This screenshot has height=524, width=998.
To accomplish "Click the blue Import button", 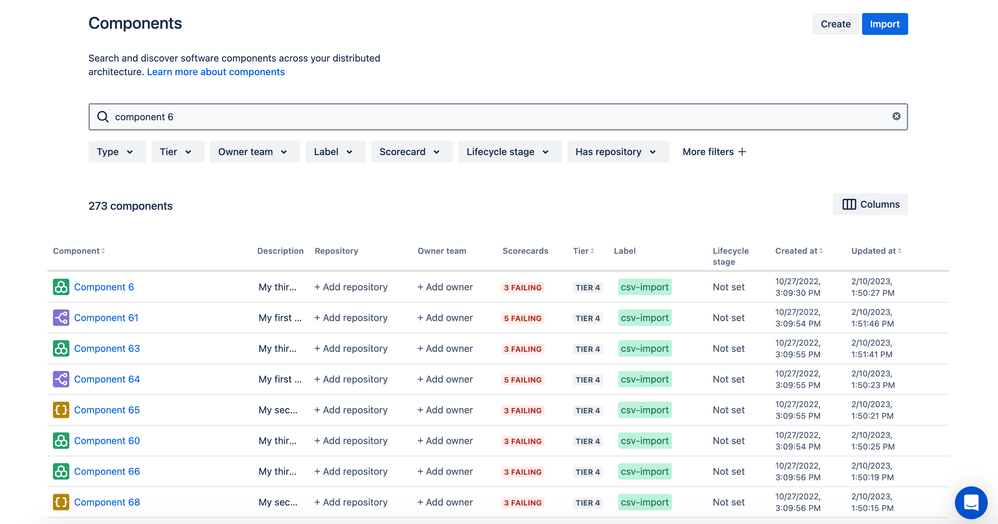I will click(x=885, y=24).
